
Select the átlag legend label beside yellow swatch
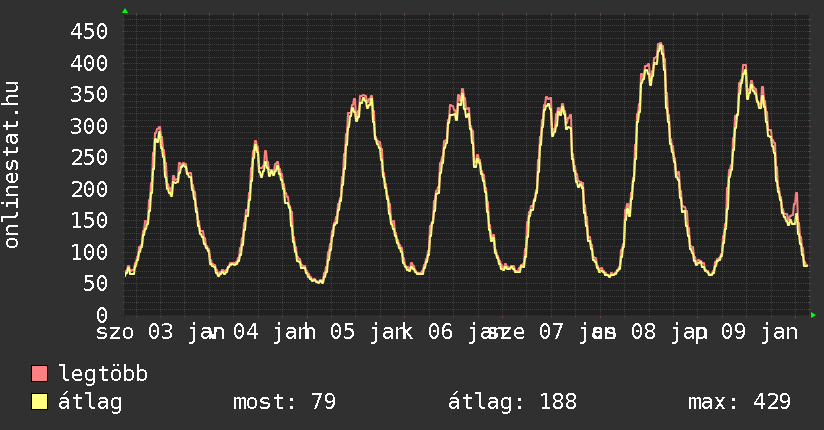[90, 403]
